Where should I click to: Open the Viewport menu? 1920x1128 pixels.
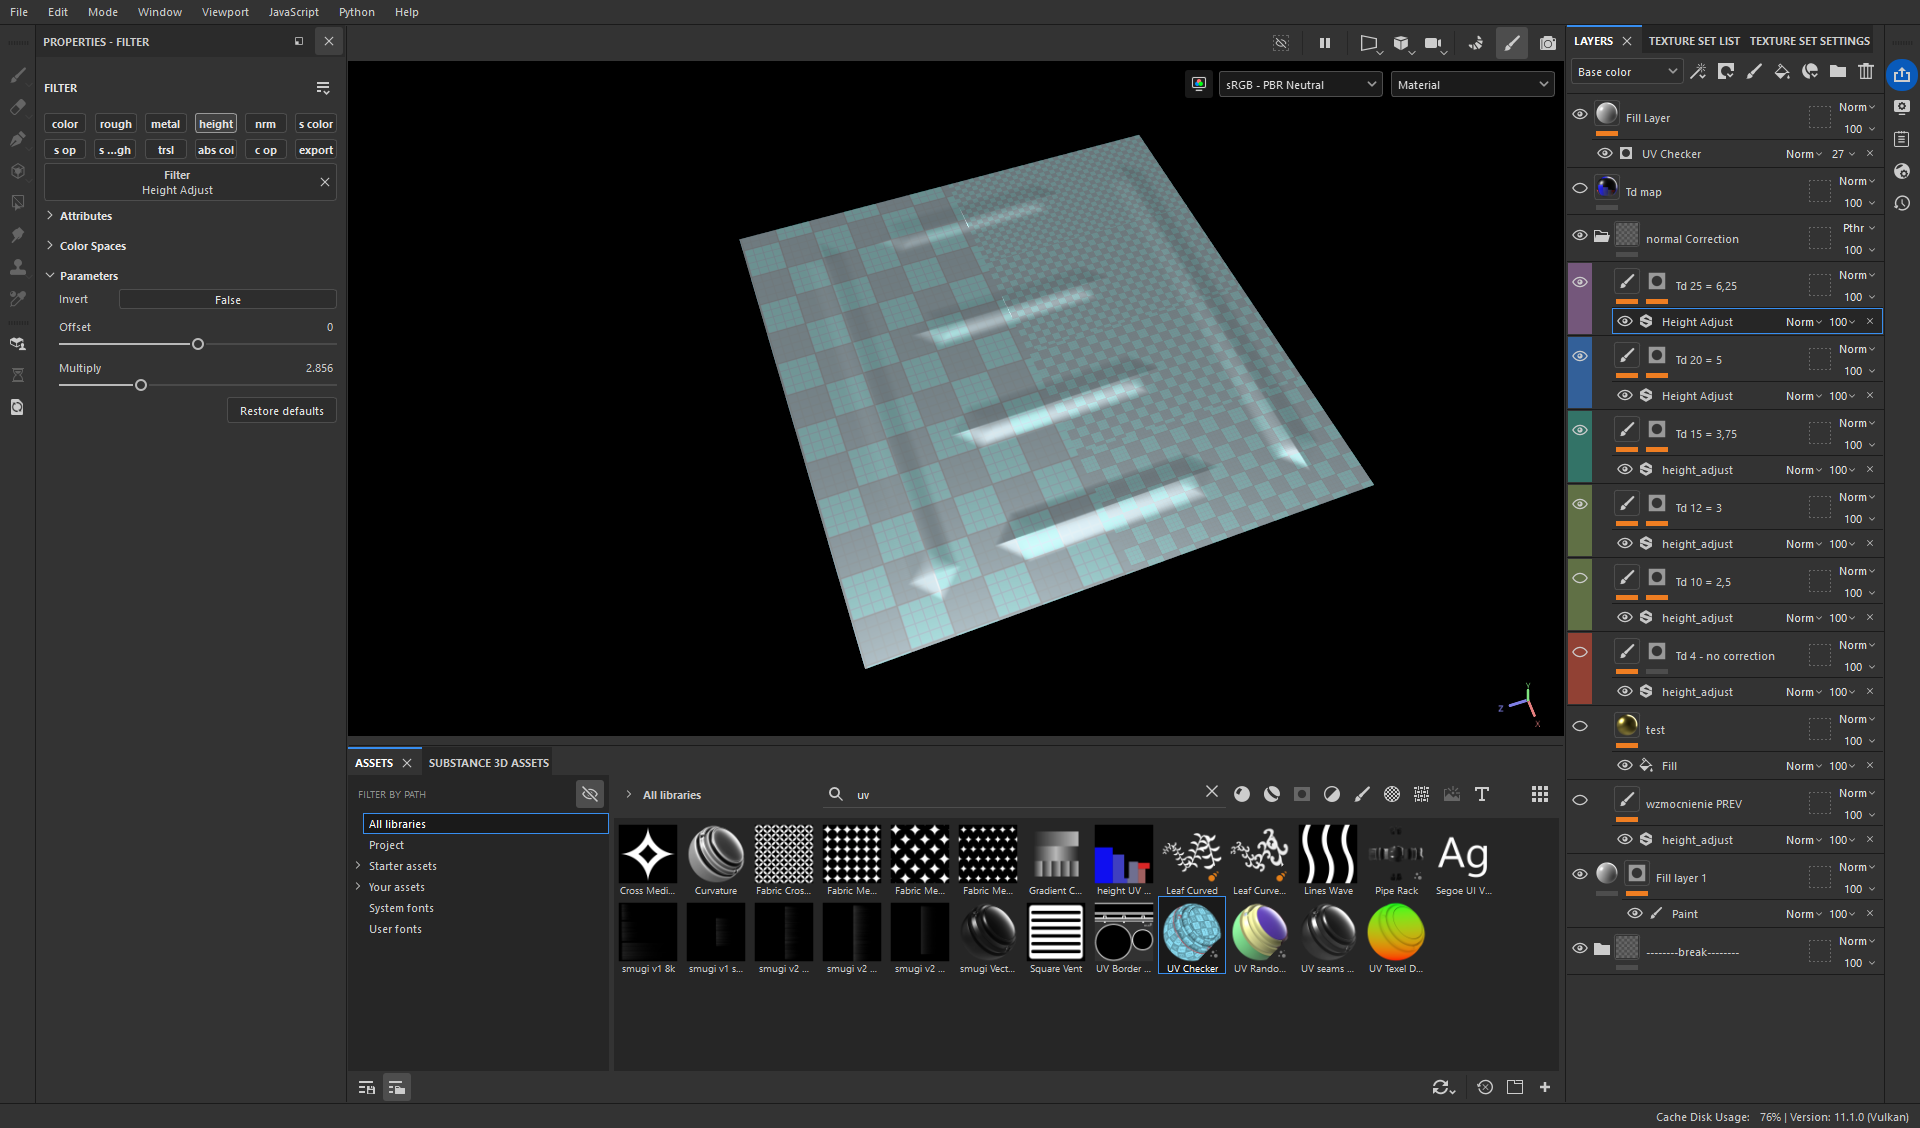(225, 12)
